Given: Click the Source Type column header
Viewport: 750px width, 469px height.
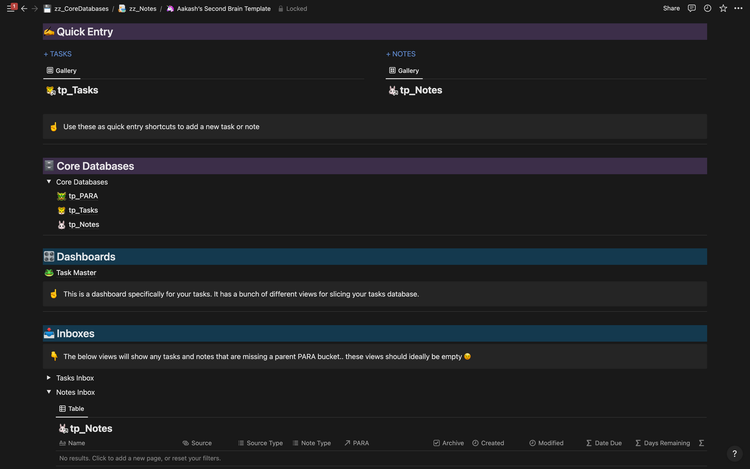Looking at the screenshot, I should pyautogui.click(x=260, y=443).
